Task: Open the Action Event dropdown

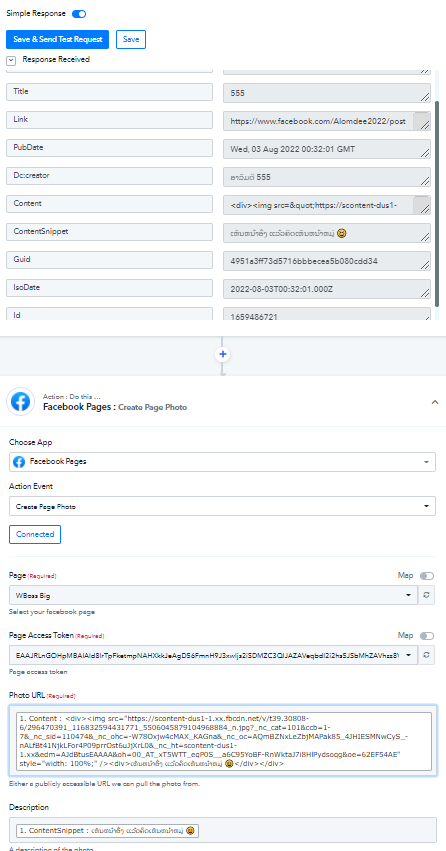Action: (222, 506)
